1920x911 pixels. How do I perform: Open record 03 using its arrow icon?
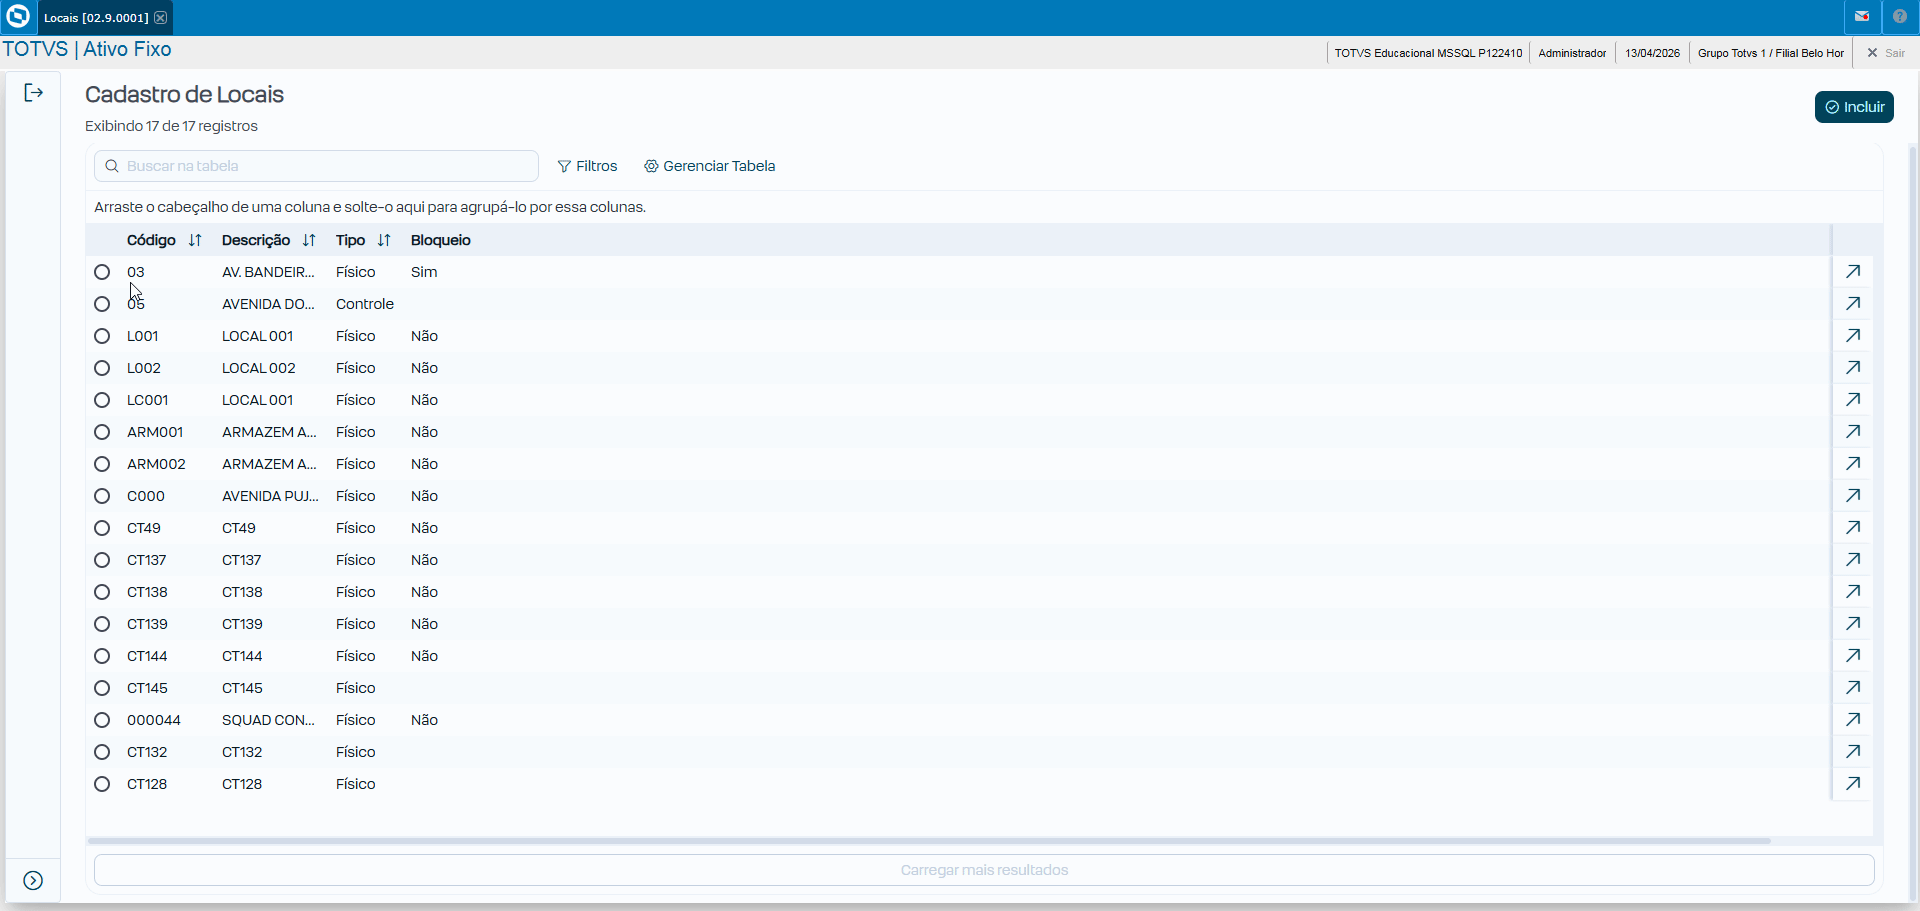click(x=1853, y=272)
